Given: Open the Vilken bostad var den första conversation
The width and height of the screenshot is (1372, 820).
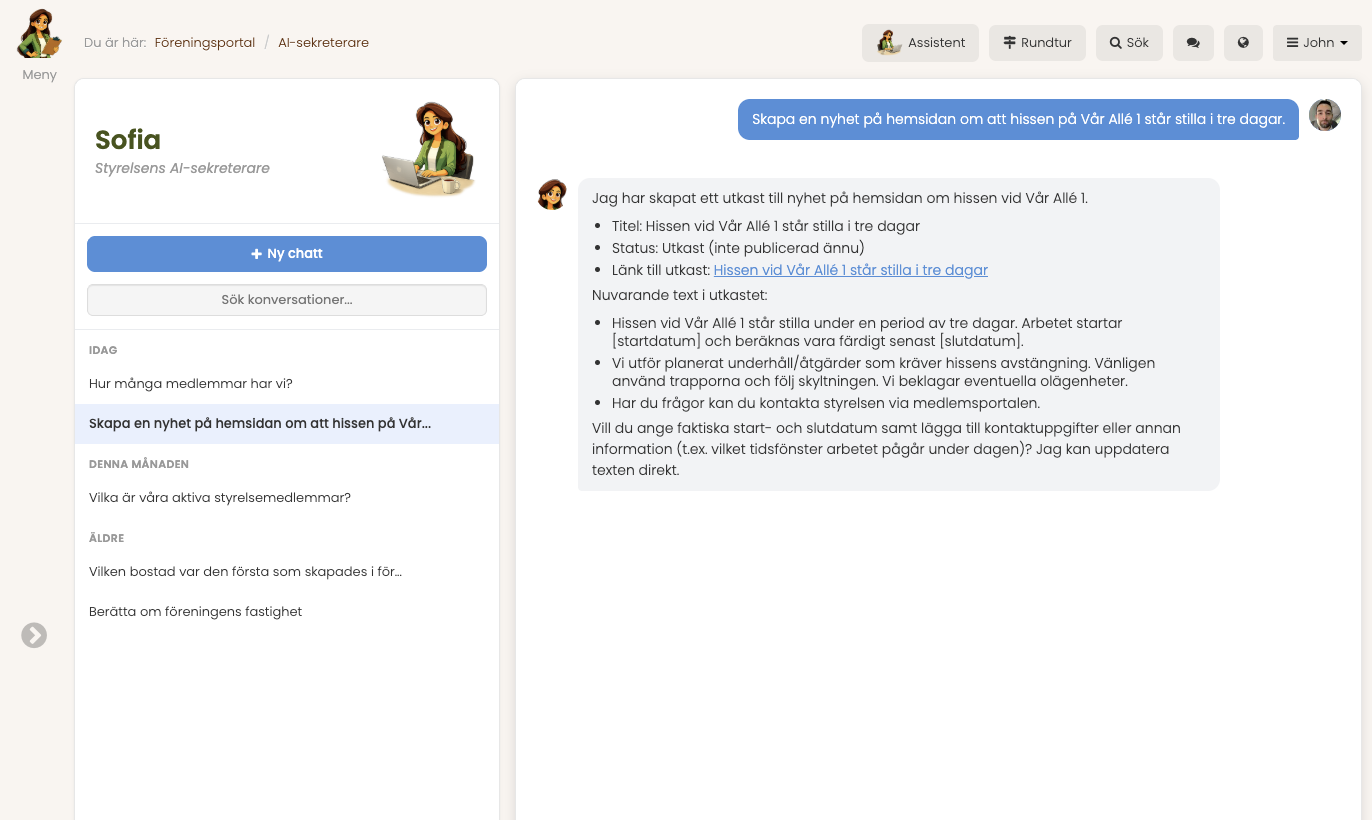Looking at the screenshot, I should pos(245,572).
